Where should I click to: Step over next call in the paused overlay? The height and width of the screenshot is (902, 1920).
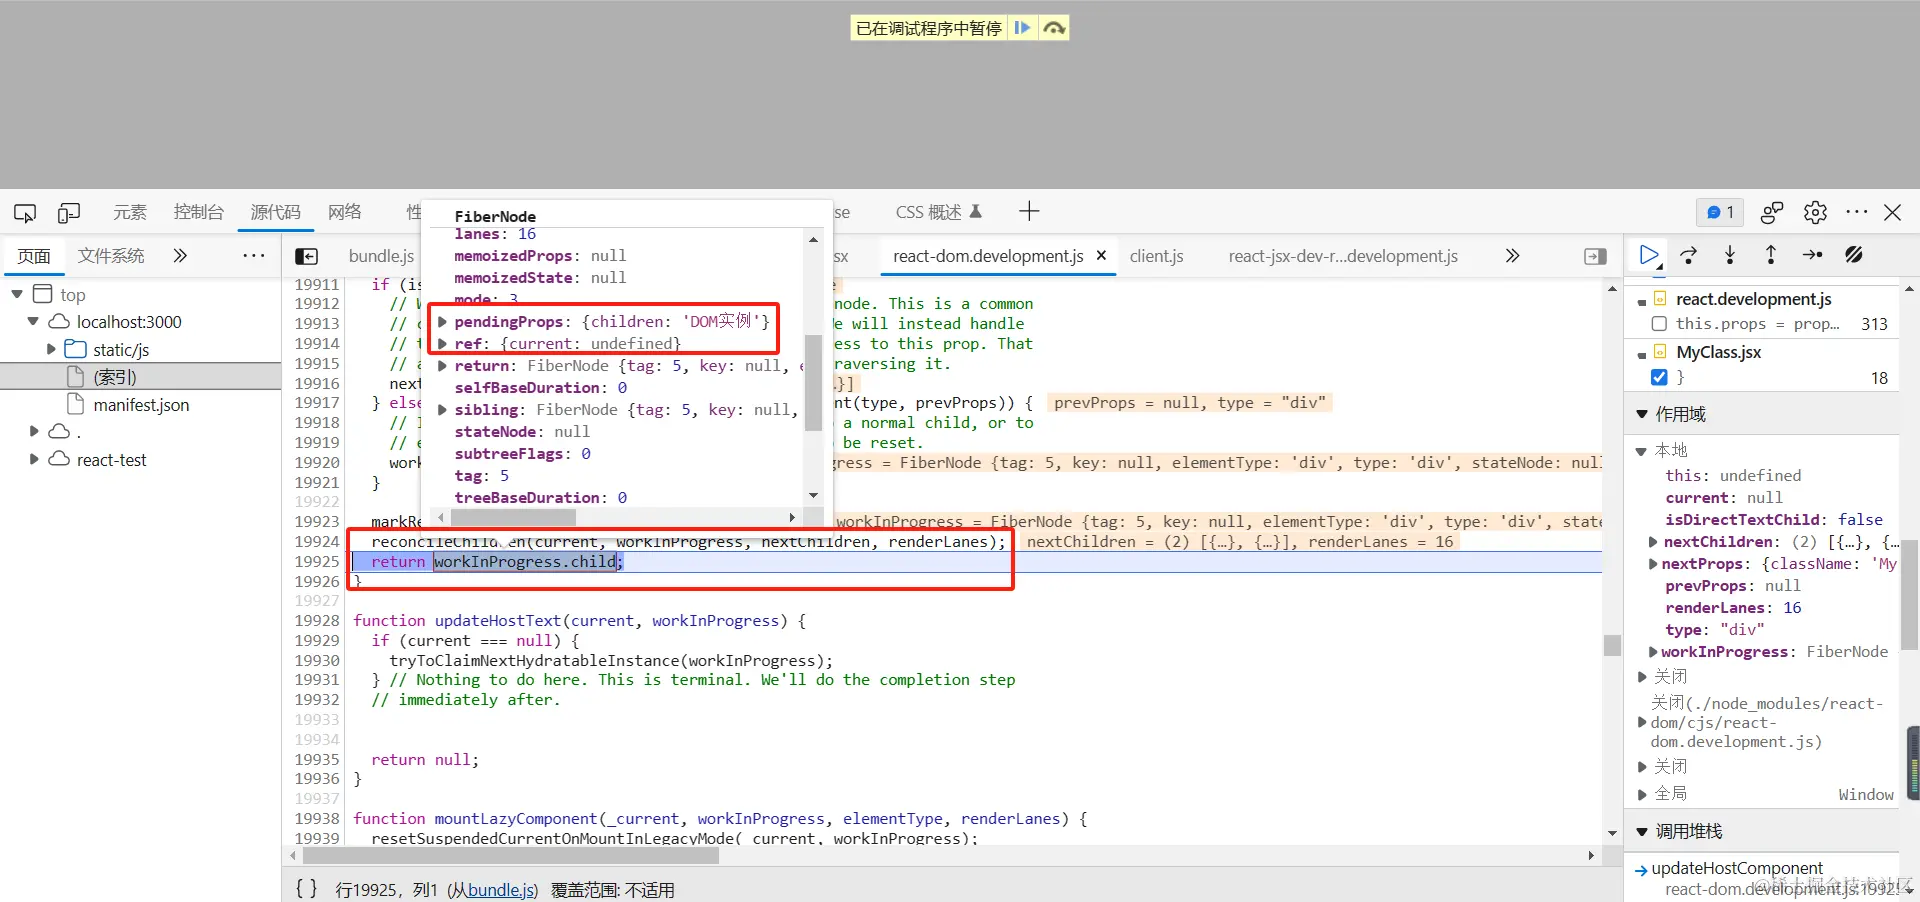click(x=1054, y=28)
